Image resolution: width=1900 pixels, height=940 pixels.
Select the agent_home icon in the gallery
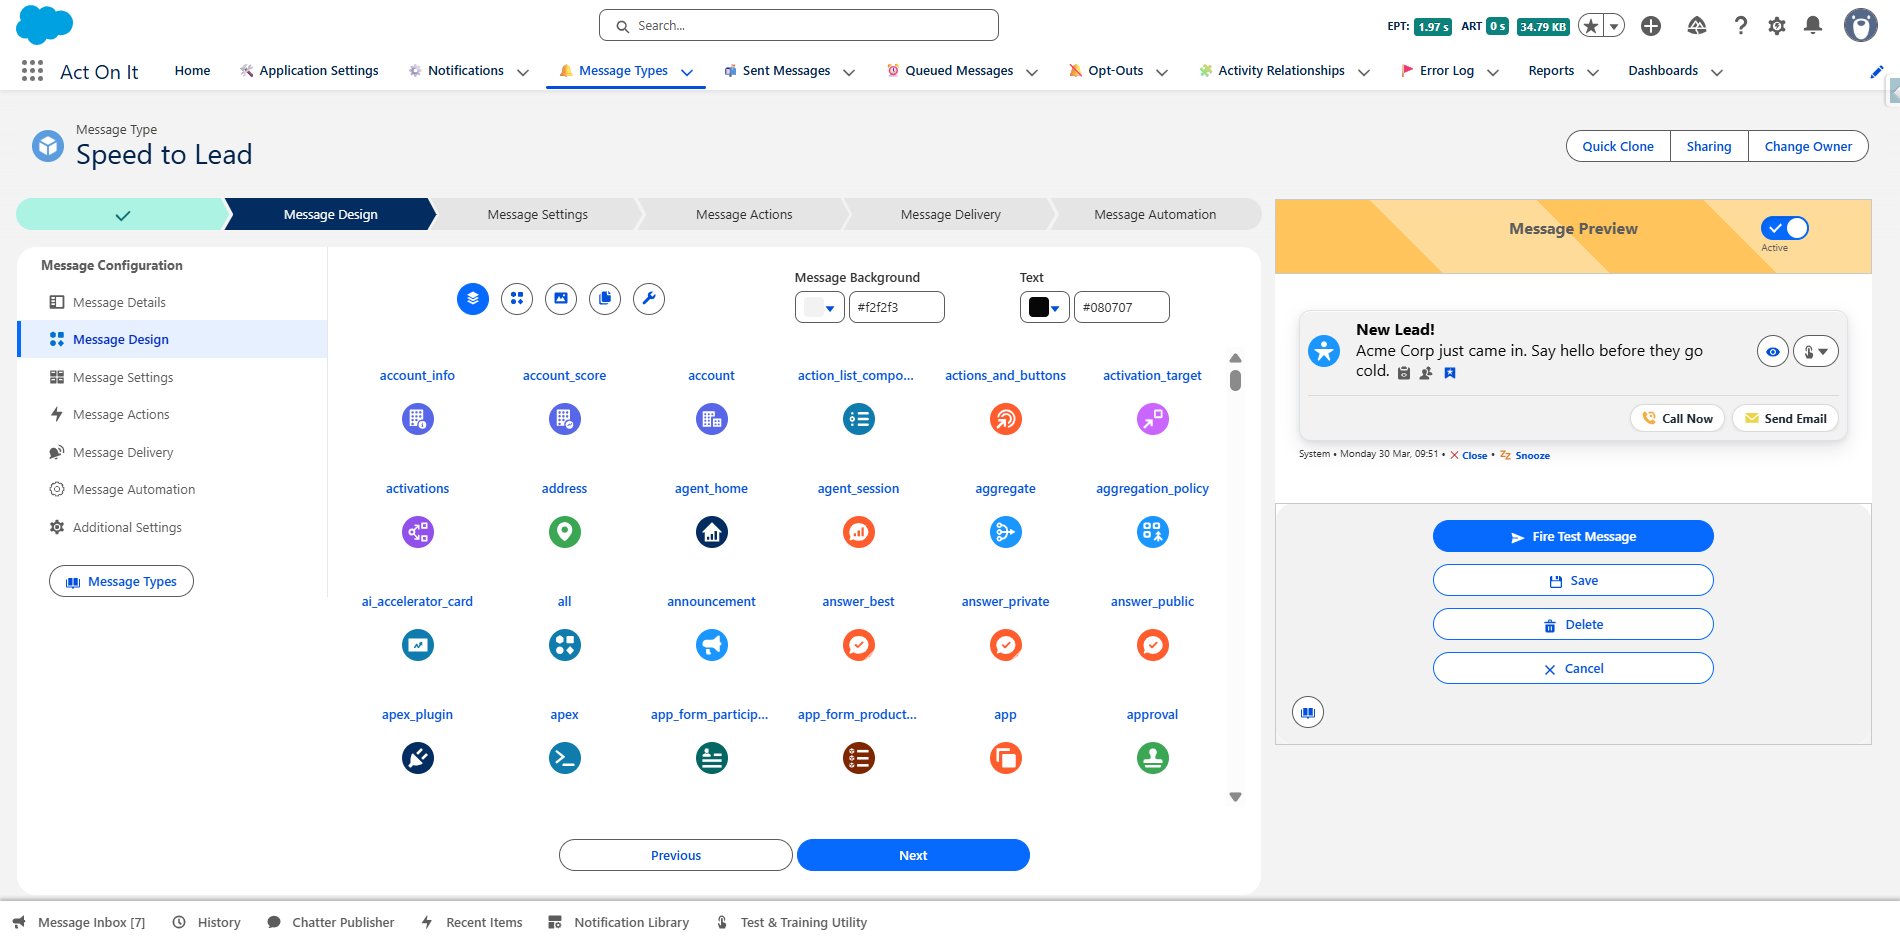711,532
